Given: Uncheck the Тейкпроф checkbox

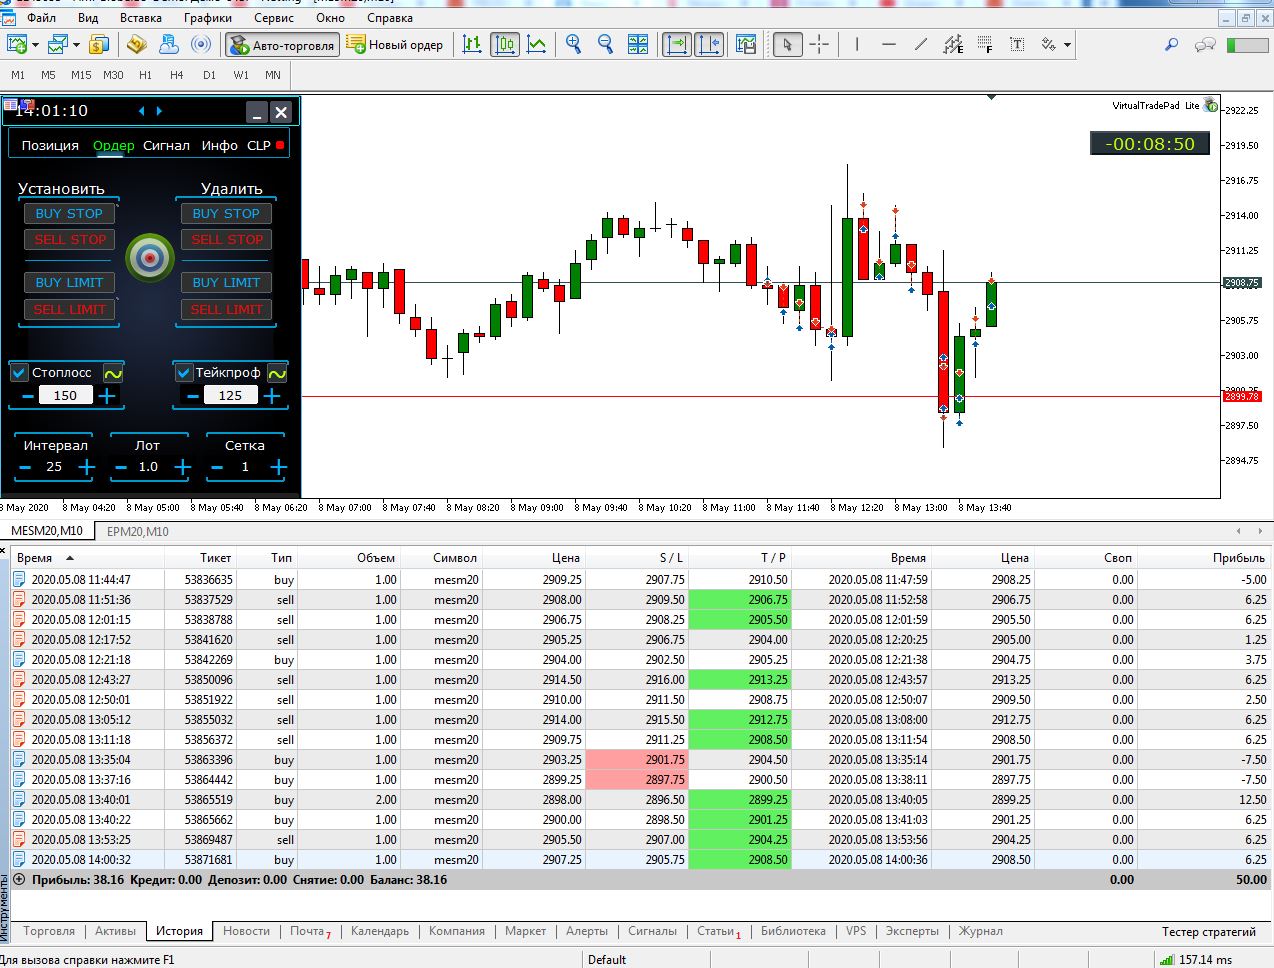Looking at the screenshot, I should pos(183,372).
